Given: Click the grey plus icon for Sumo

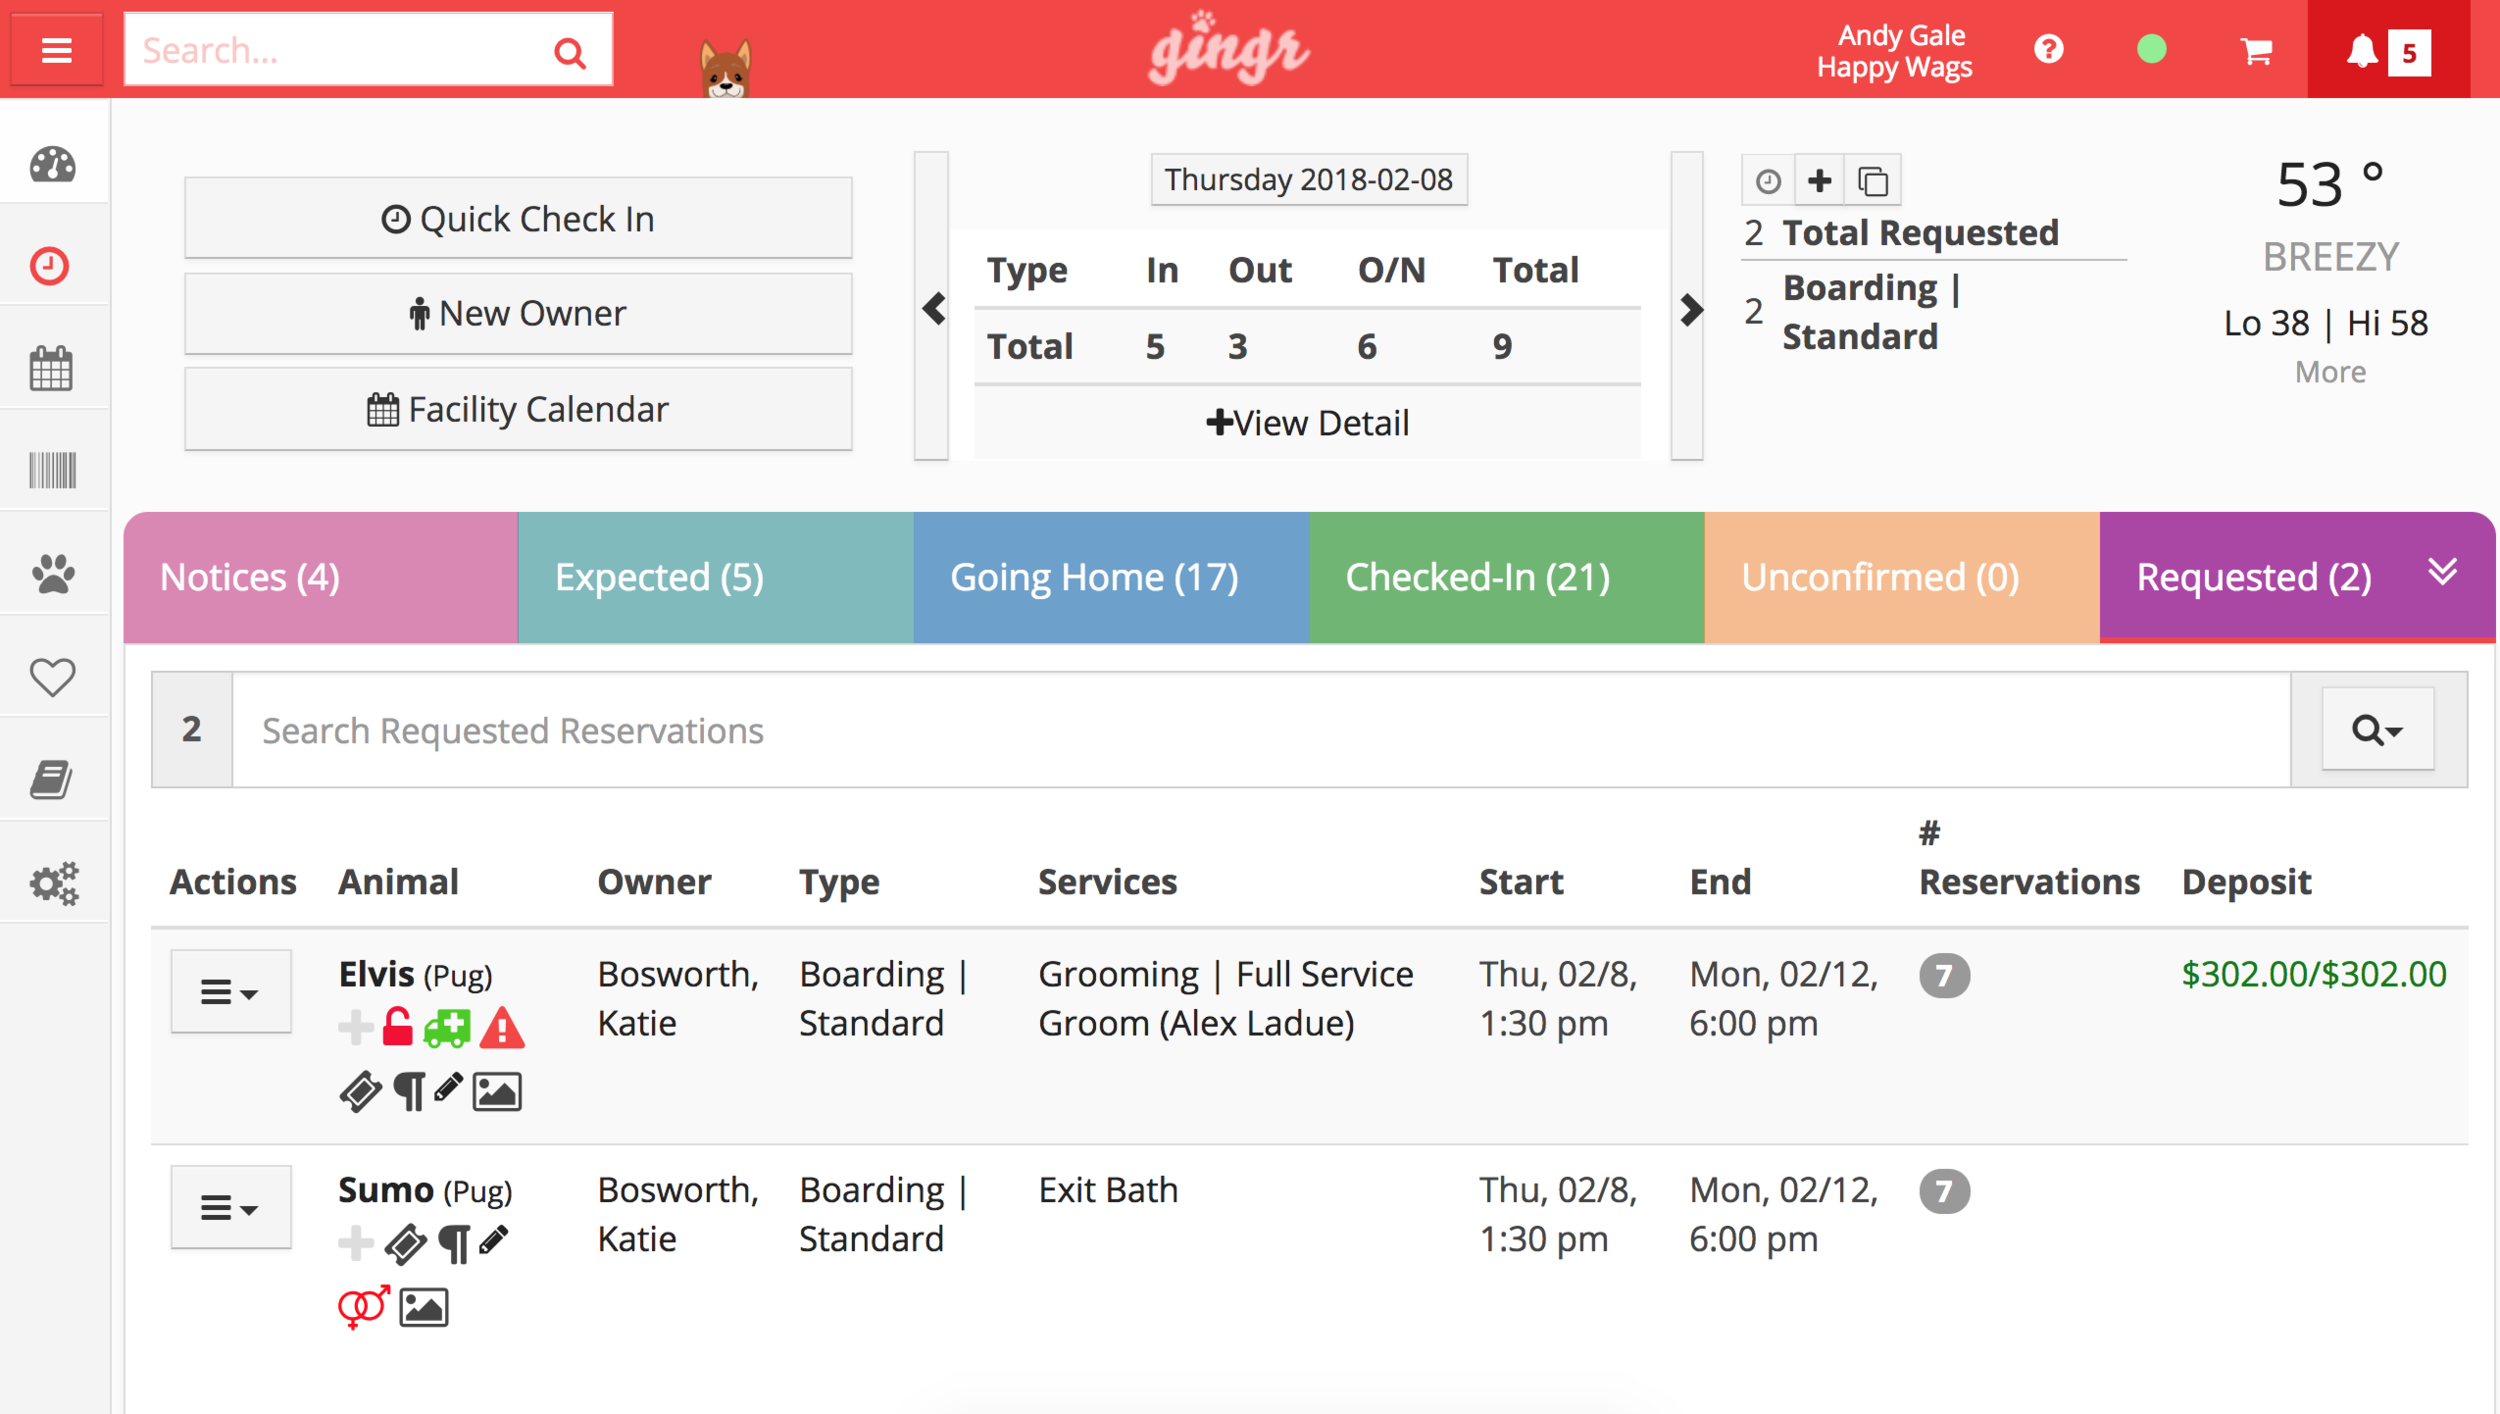Looking at the screenshot, I should click(356, 1243).
